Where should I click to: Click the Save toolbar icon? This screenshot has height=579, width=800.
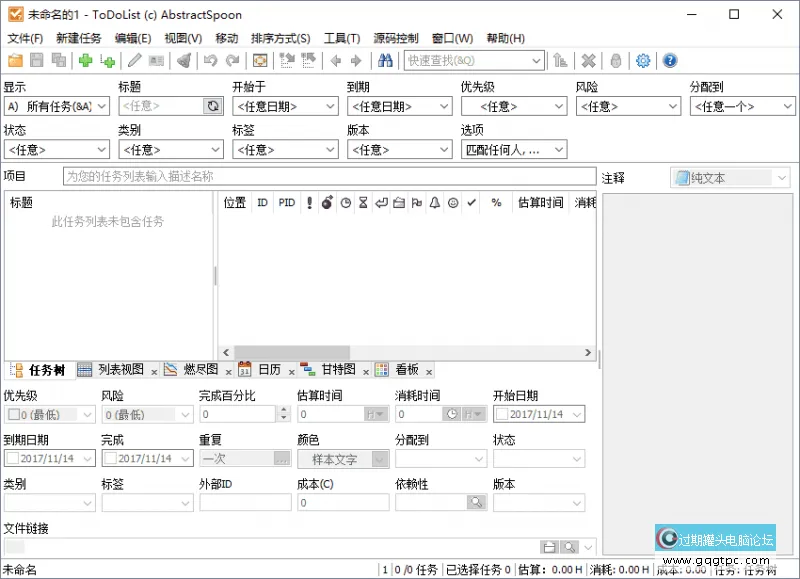[x=35, y=62]
